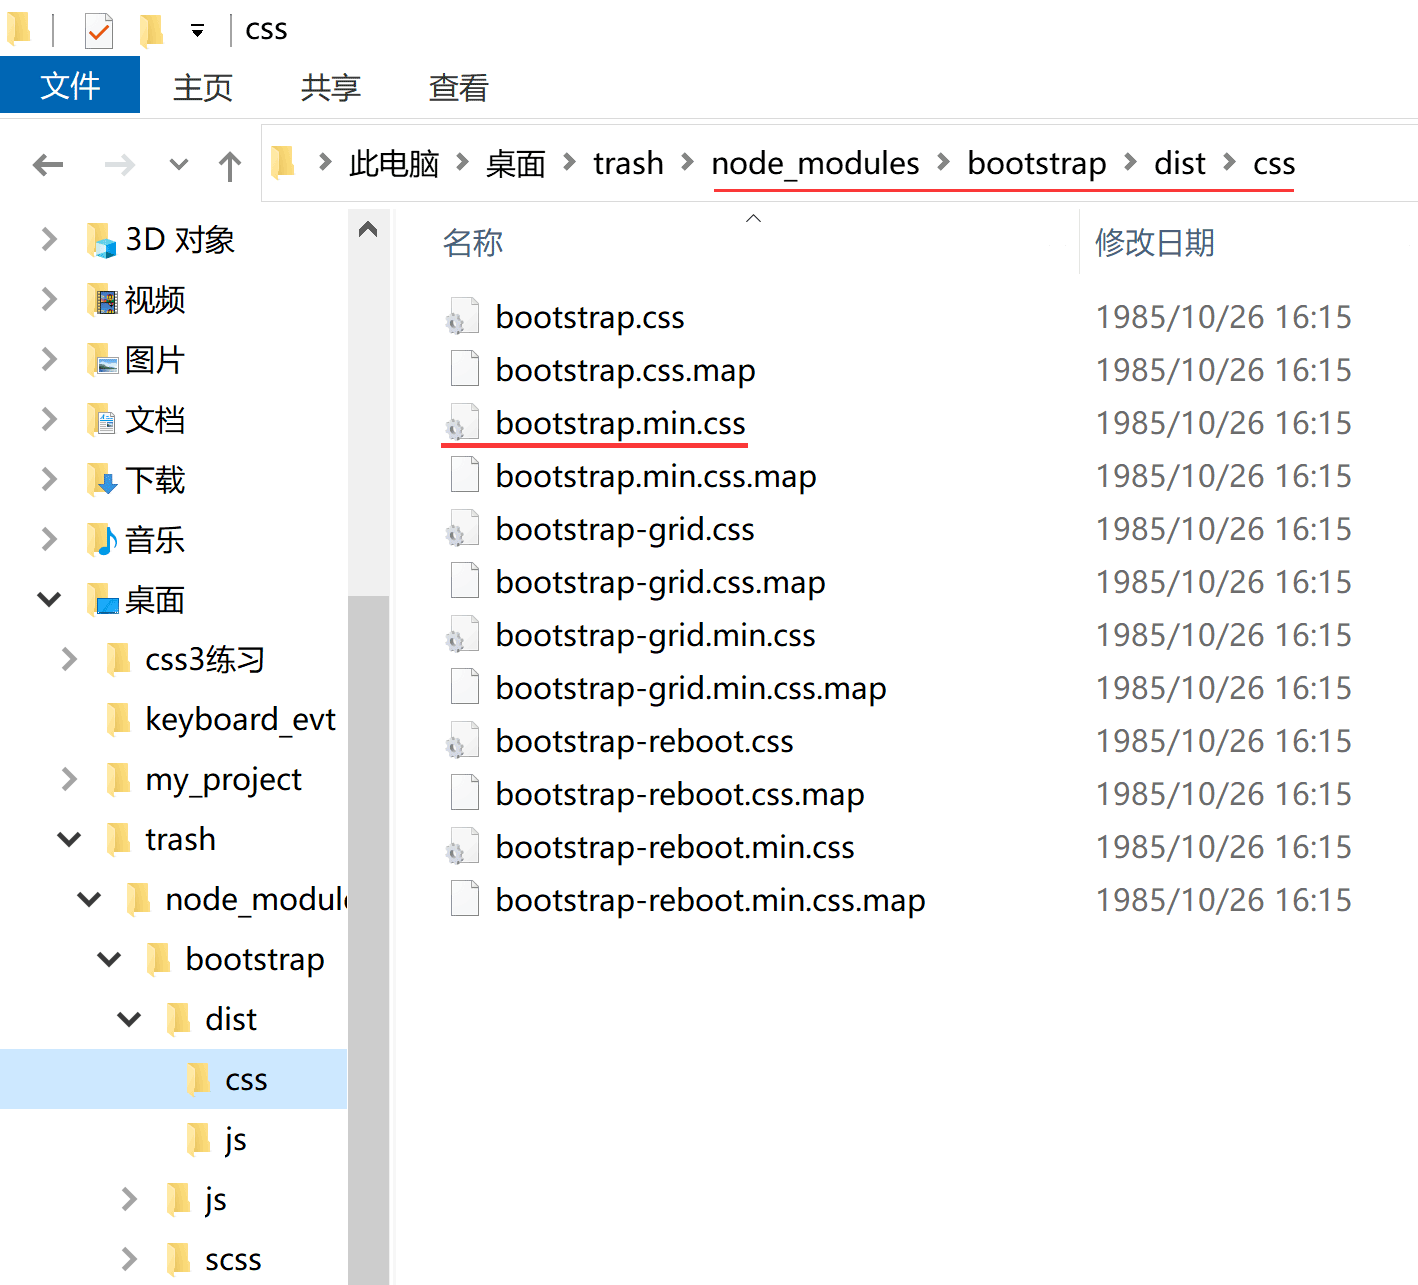Open dropdown chevron after 此电脑 breadcrumb
The width and height of the screenshot is (1418, 1285).
(463, 162)
